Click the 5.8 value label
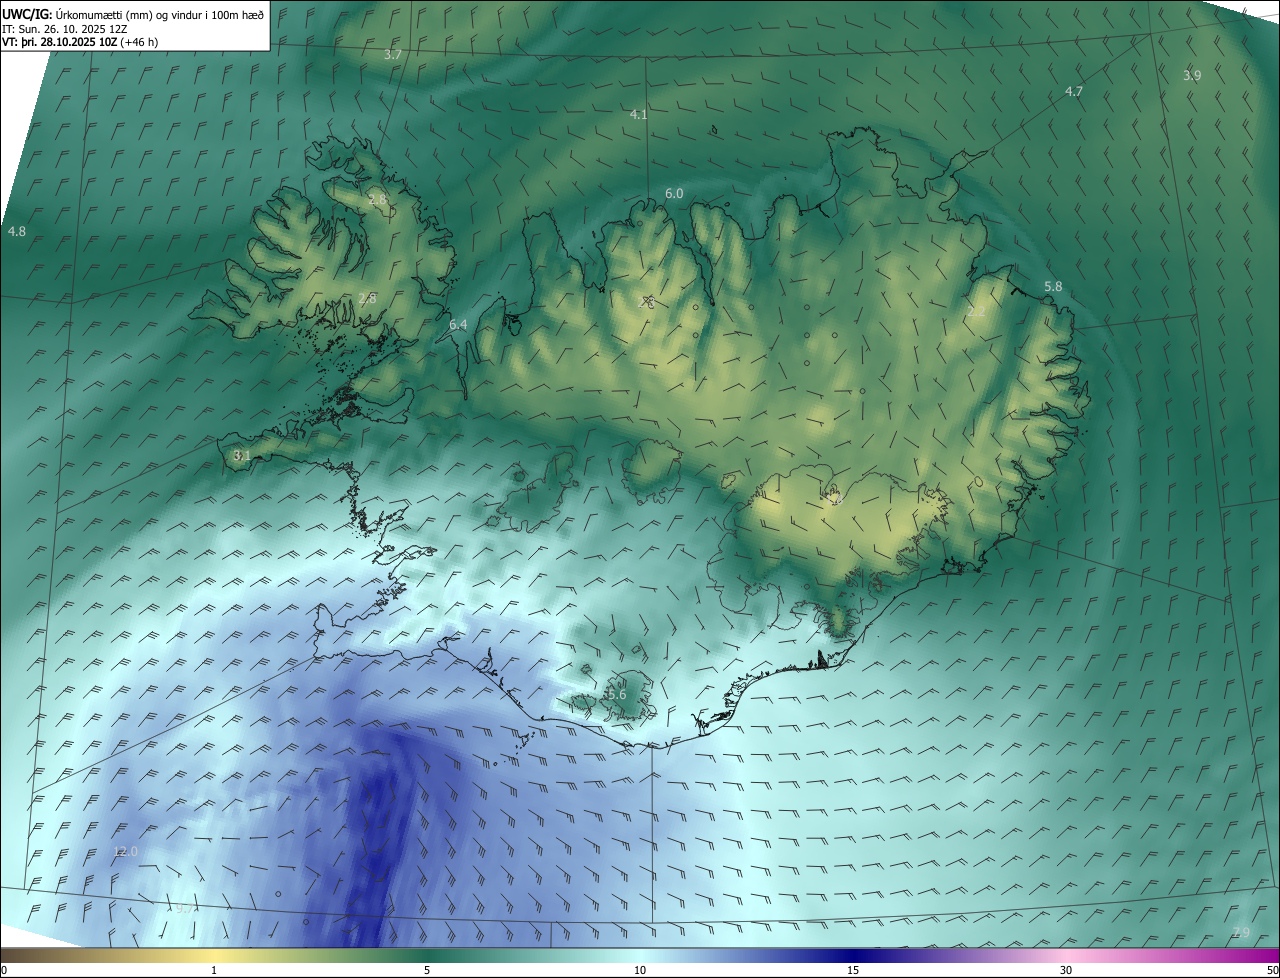Image resolution: width=1280 pixels, height=978 pixels. [x=1053, y=287]
